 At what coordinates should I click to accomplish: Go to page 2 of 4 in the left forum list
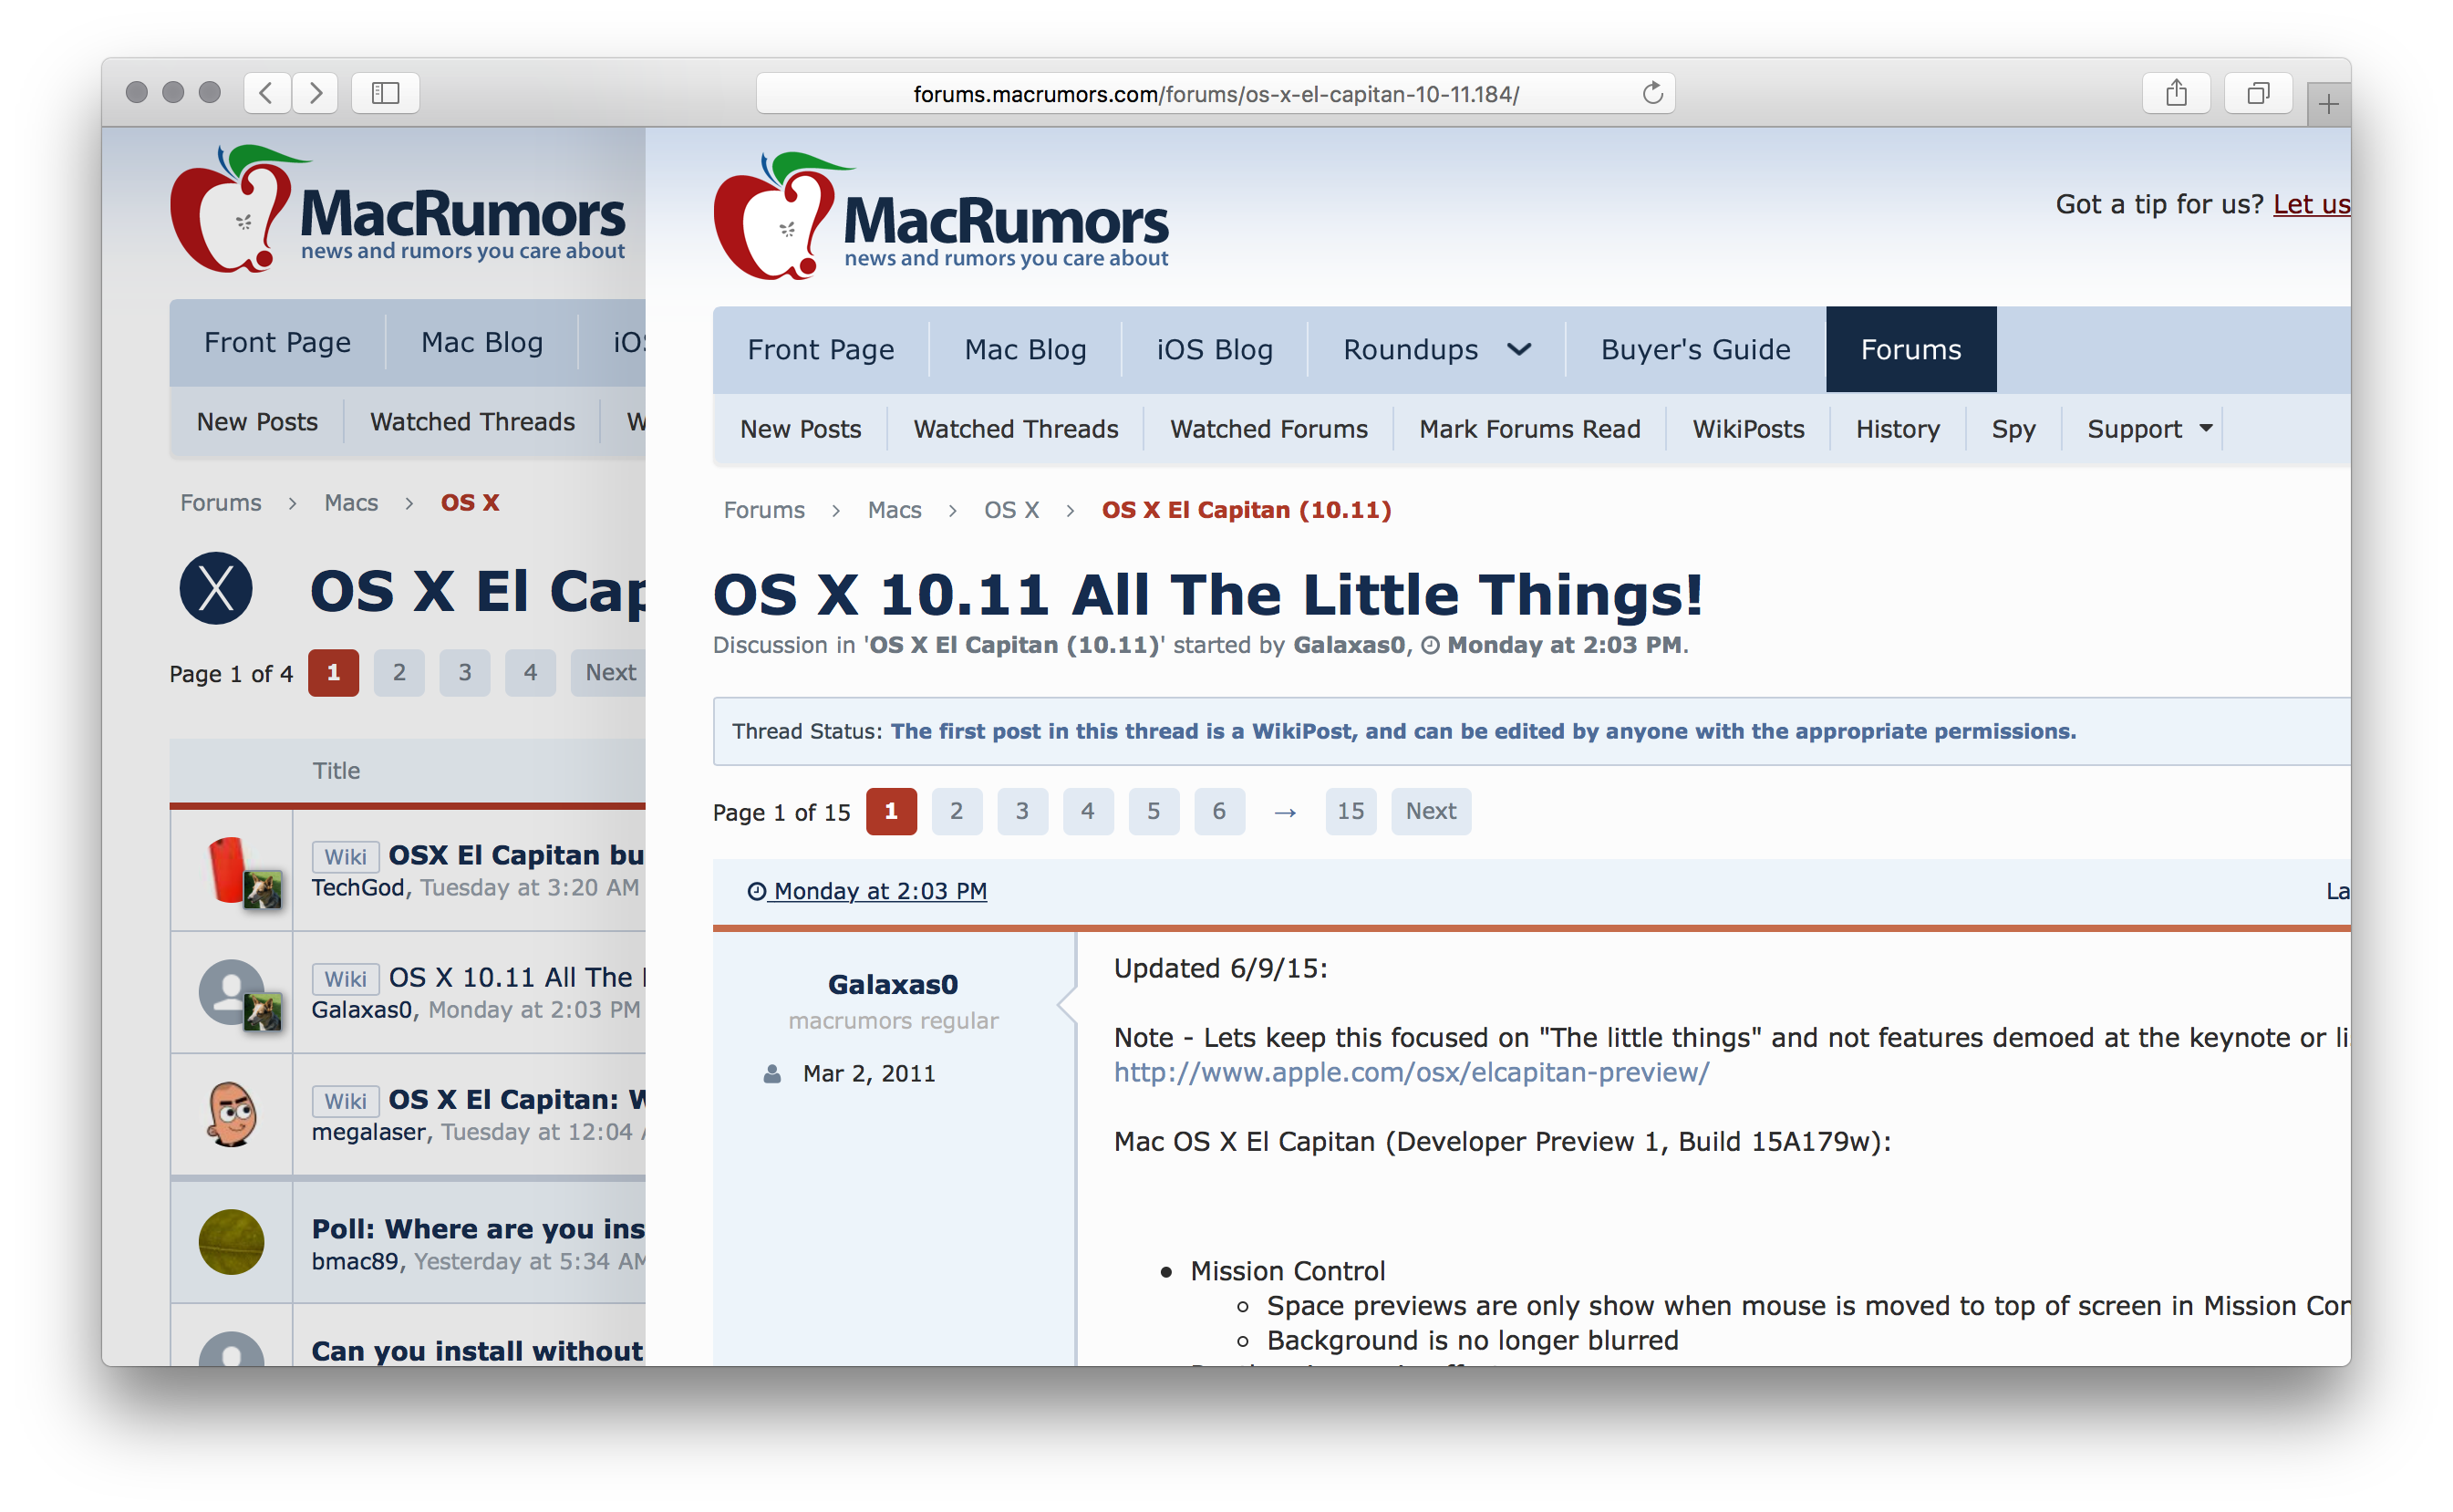coord(399,672)
